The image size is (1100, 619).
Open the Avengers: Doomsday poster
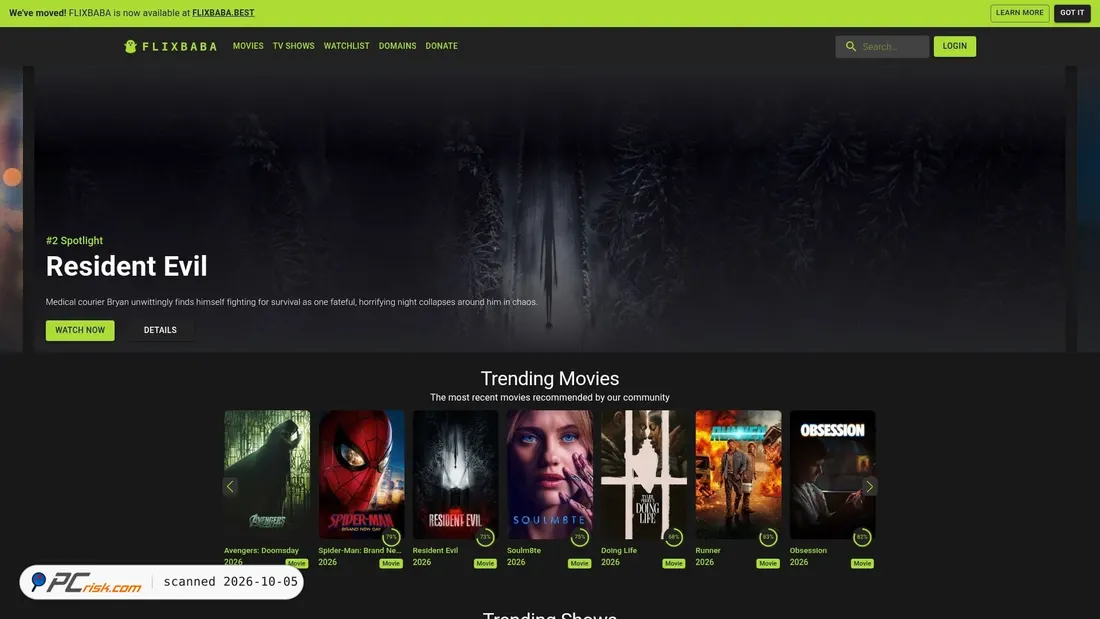(x=267, y=474)
